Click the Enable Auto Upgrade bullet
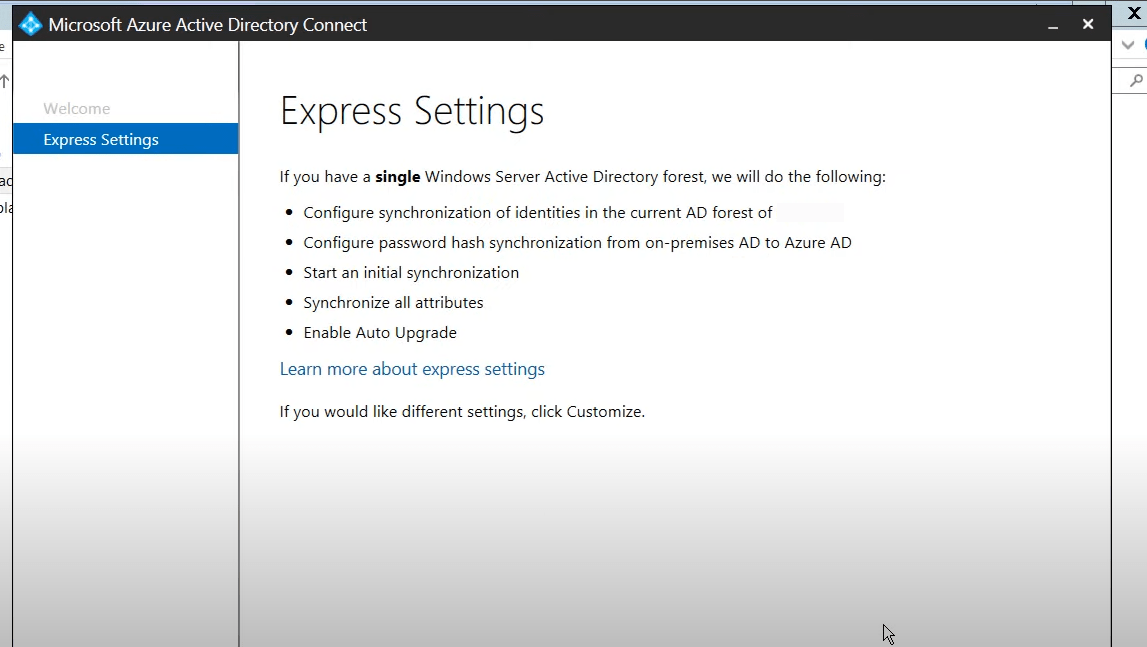The height and width of the screenshot is (647, 1147). point(380,332)
